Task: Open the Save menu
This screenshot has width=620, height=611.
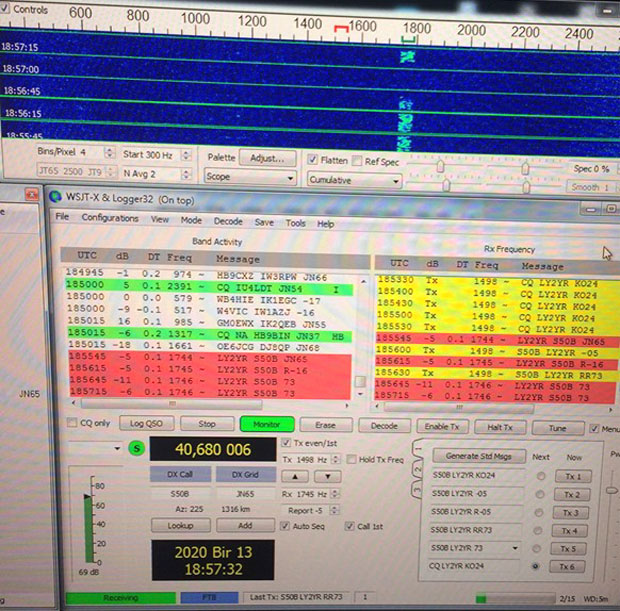Action: pos(264,223)
